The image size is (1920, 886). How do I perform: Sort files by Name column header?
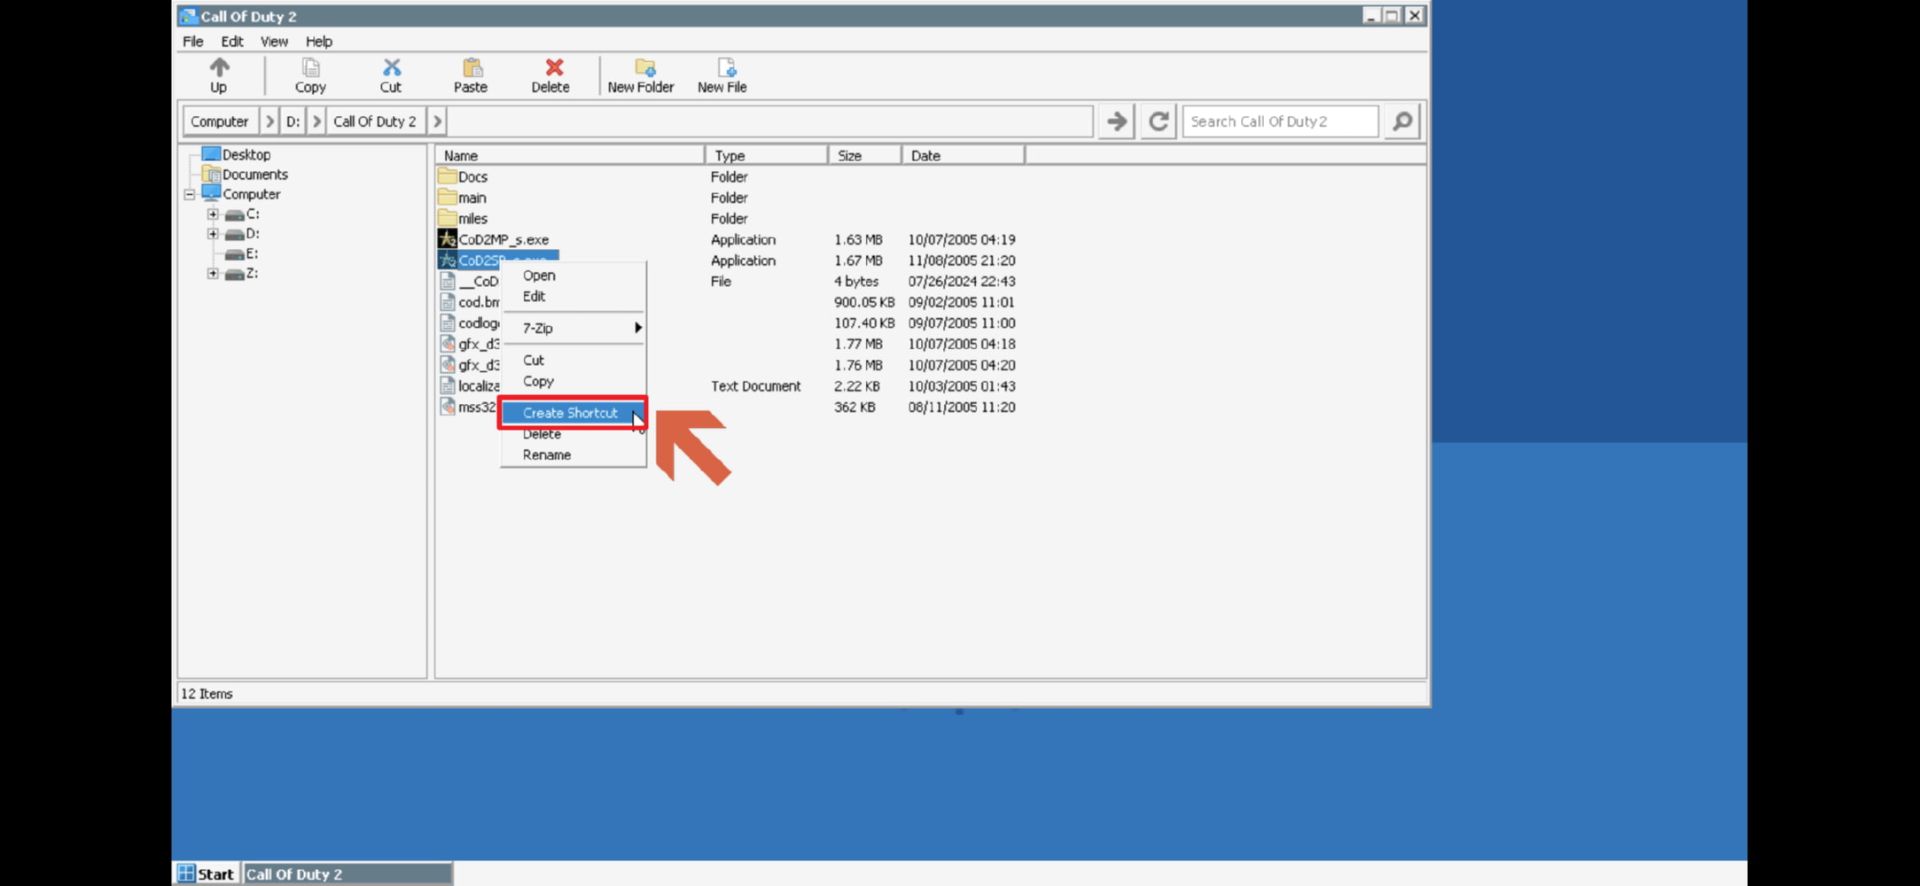(x=570, y=155)
